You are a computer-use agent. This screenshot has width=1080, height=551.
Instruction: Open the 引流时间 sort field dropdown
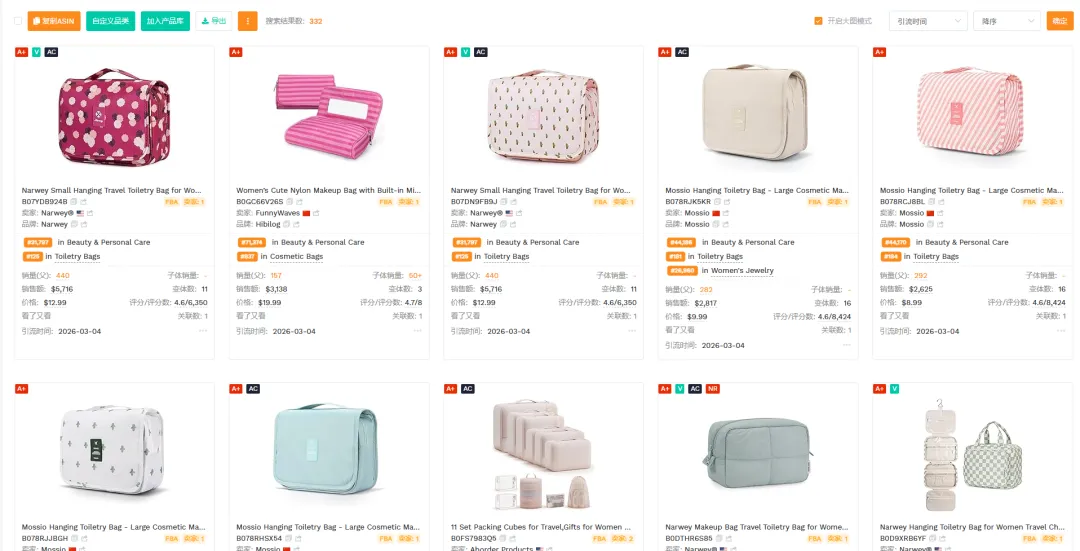927,21
